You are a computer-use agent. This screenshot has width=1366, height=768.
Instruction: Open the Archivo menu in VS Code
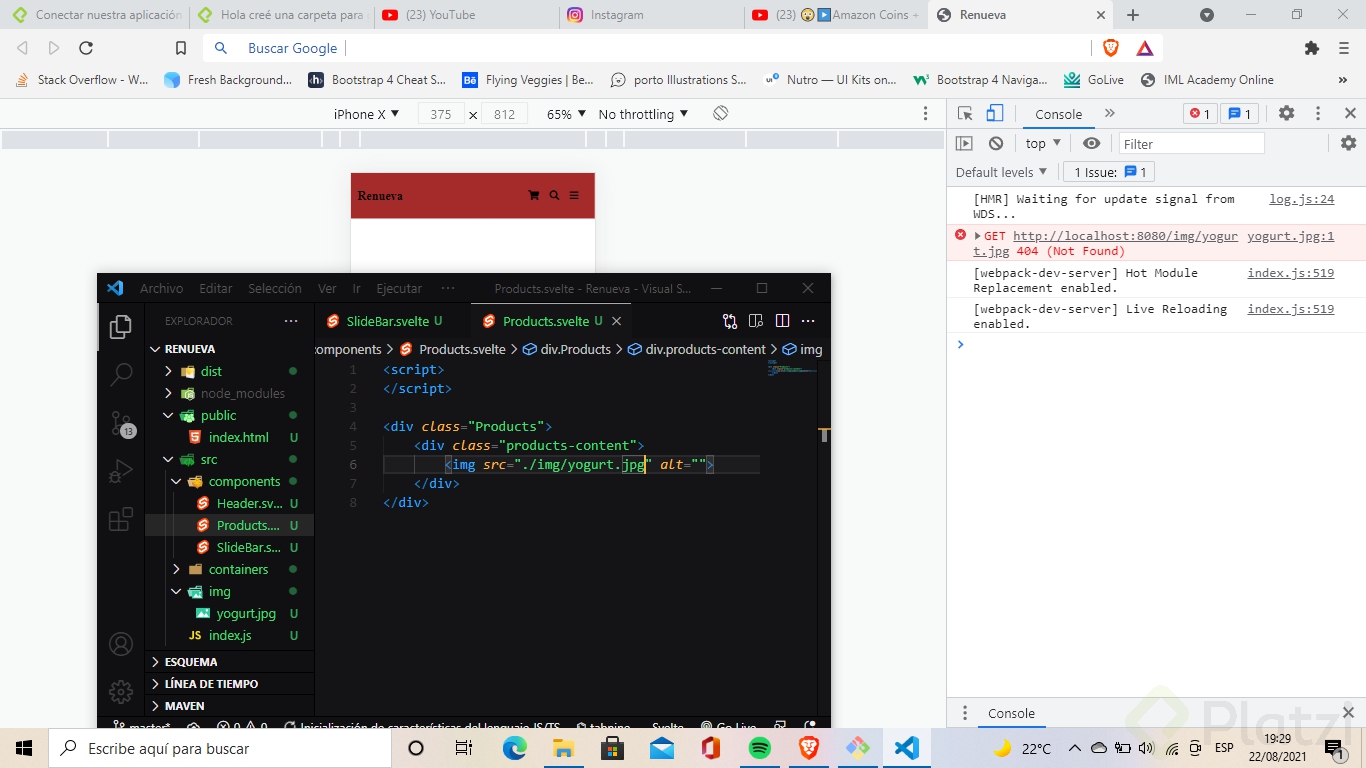pos(162,288)
